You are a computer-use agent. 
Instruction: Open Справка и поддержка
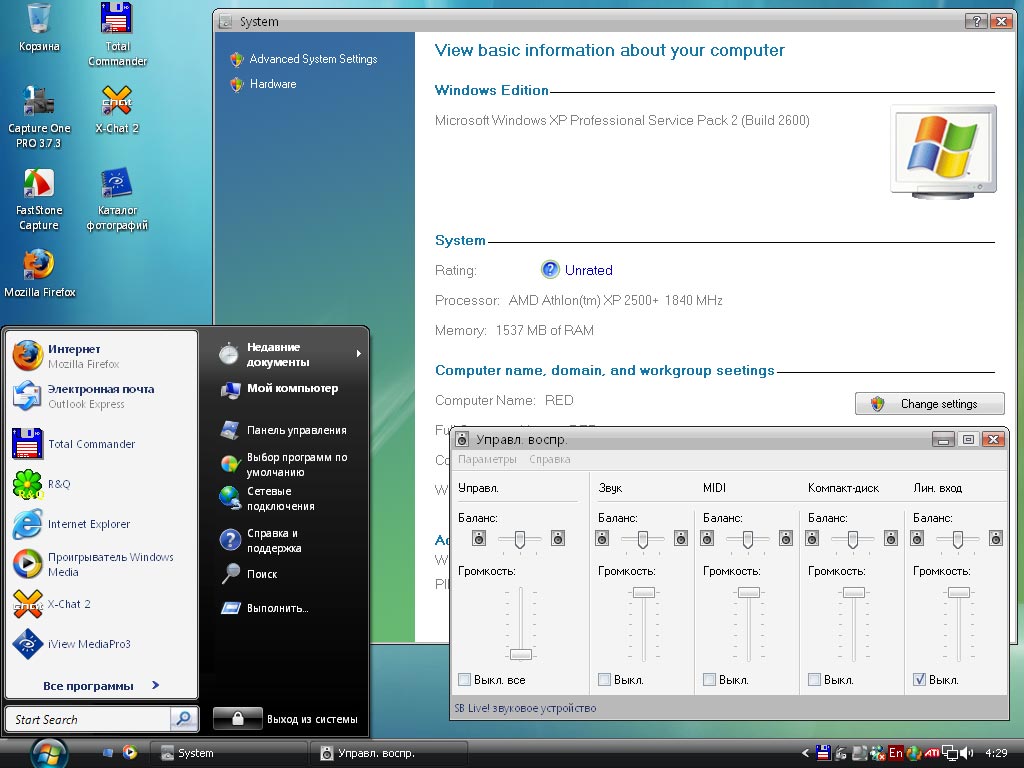pos(261,540)
